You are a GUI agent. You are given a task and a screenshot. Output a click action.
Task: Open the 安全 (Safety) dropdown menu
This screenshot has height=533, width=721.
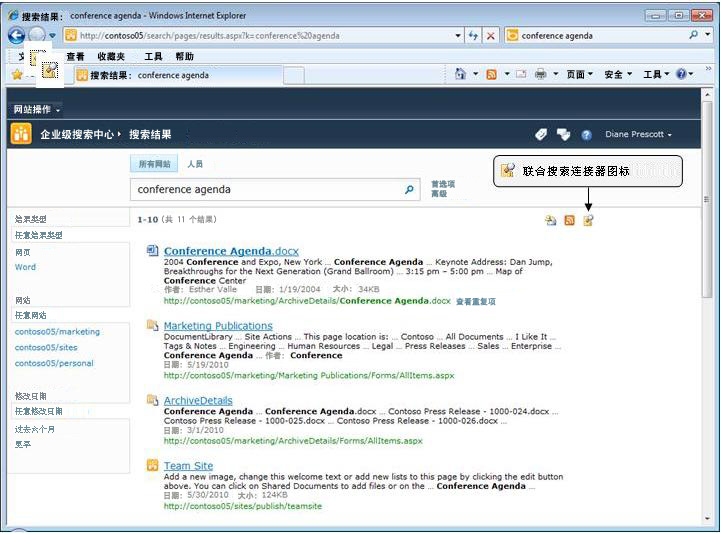coord(618,74)
